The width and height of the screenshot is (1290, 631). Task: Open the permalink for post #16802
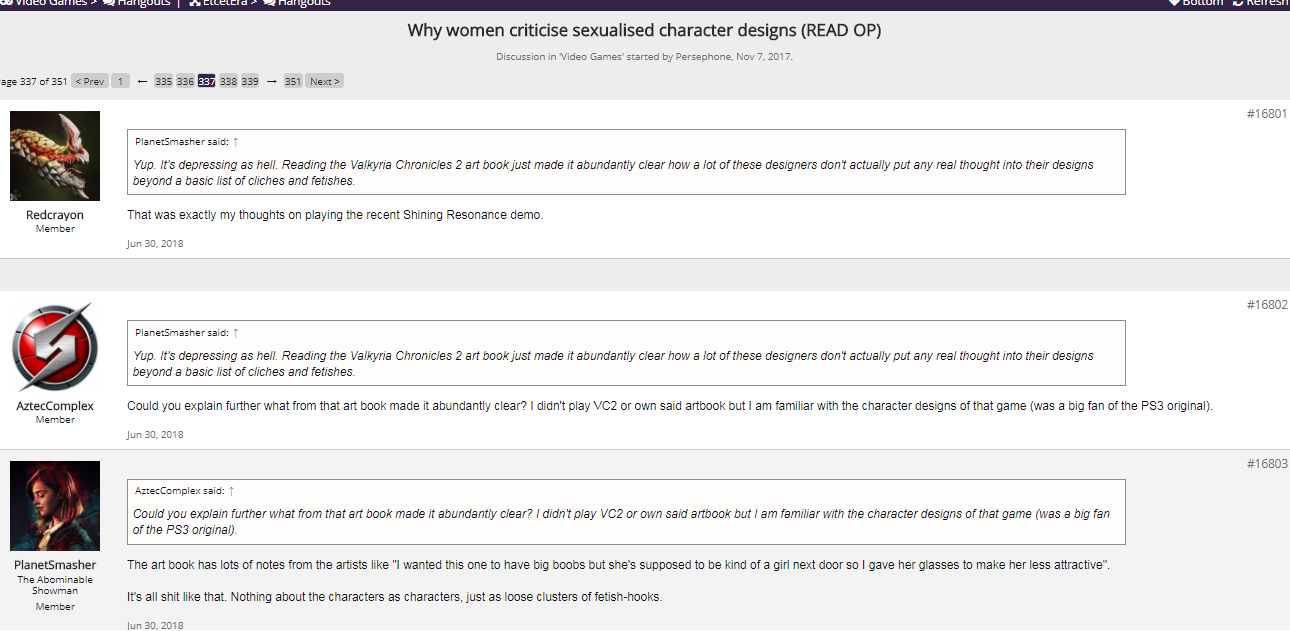tap(1267, 305)
